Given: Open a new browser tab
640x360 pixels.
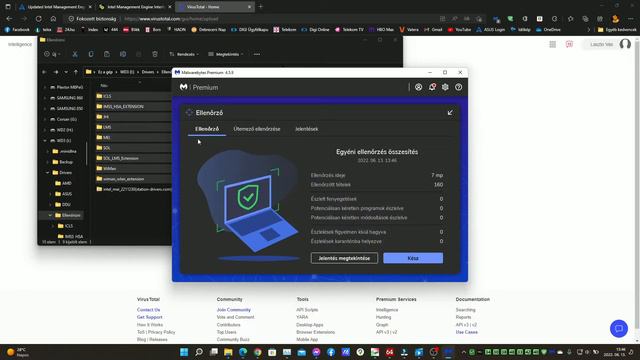Looking at the screenshot, I should click(x=261, y=7).
